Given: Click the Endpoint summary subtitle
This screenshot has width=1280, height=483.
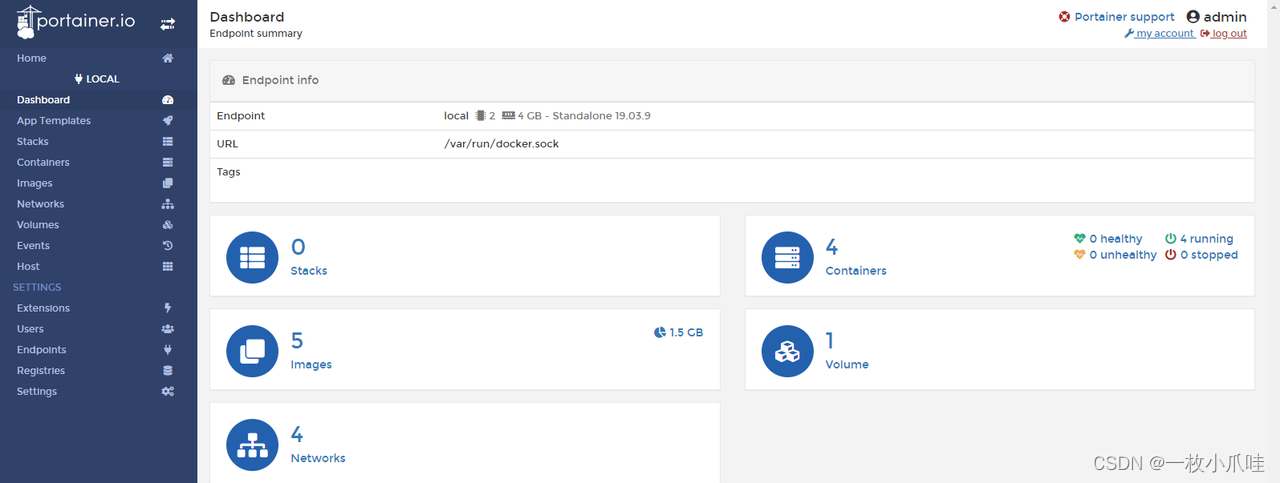Looking at the screenshot, I should pyautogui.click(x=256, y=33).
